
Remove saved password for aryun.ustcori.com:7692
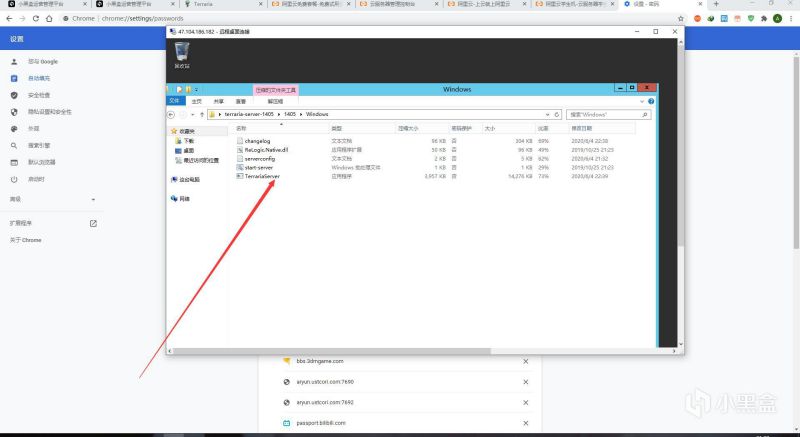click(526, 402)
